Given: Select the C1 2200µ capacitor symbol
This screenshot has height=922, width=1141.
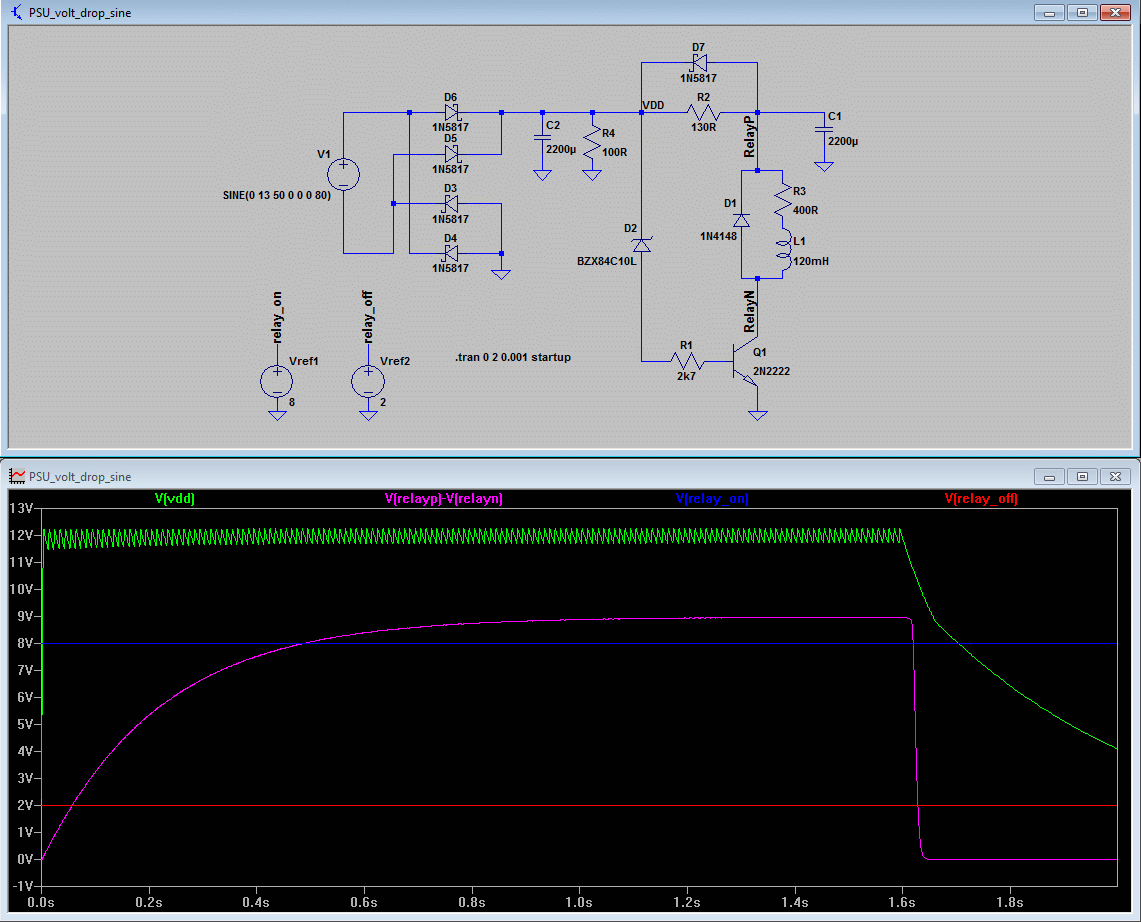Looking at the screenshot, I should point(823,129).
